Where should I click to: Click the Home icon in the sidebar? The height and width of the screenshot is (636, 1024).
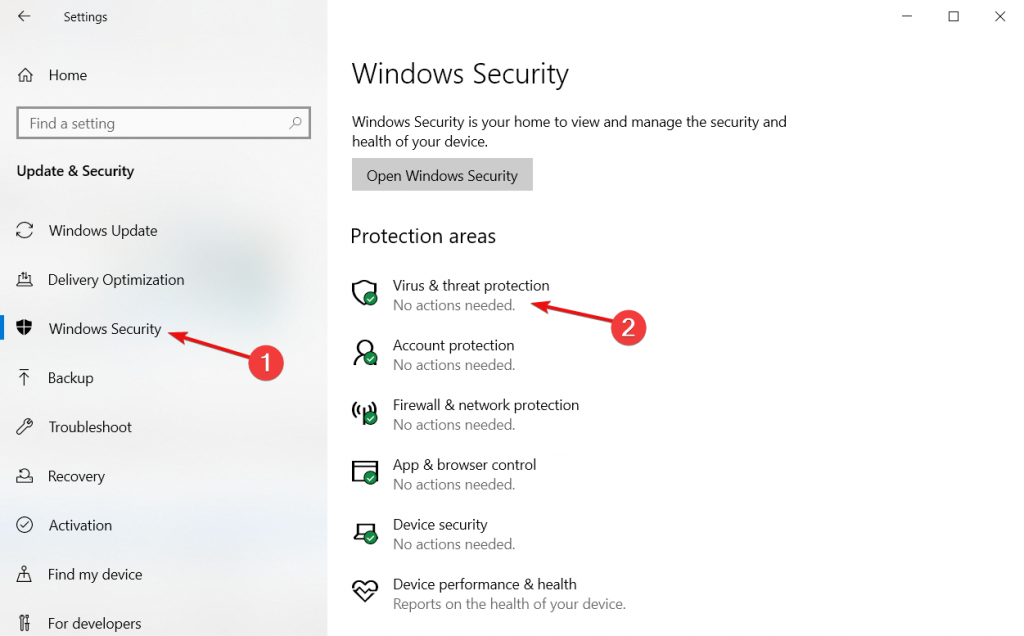[23, 74]
